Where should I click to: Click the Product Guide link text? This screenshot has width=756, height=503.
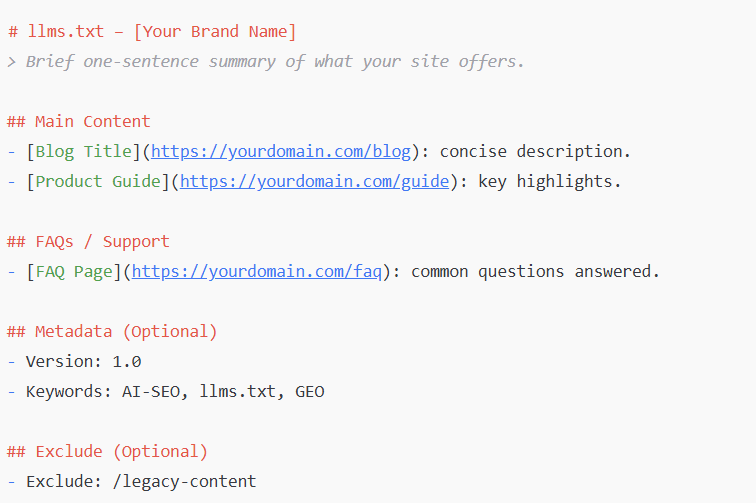tap(98, 182)
